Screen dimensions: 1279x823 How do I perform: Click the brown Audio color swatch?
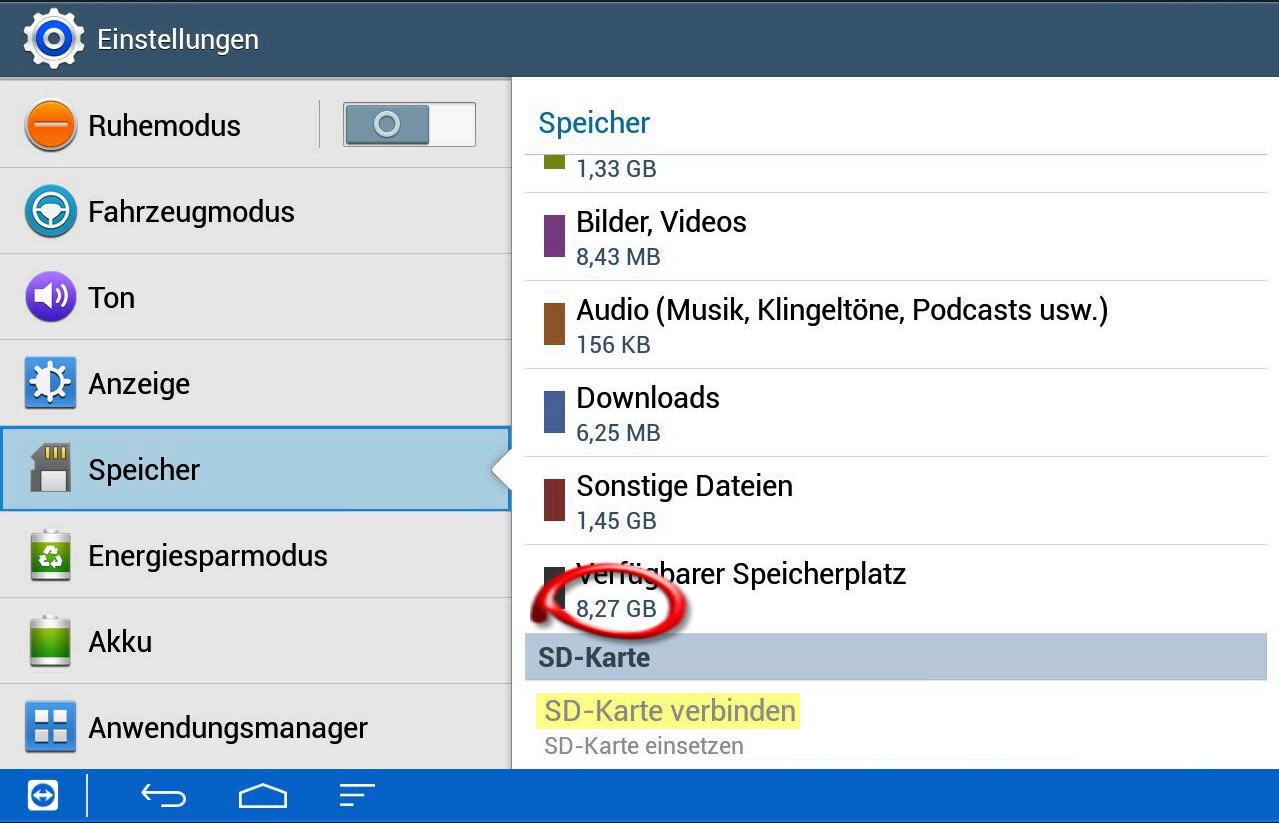tap(554, 325)
